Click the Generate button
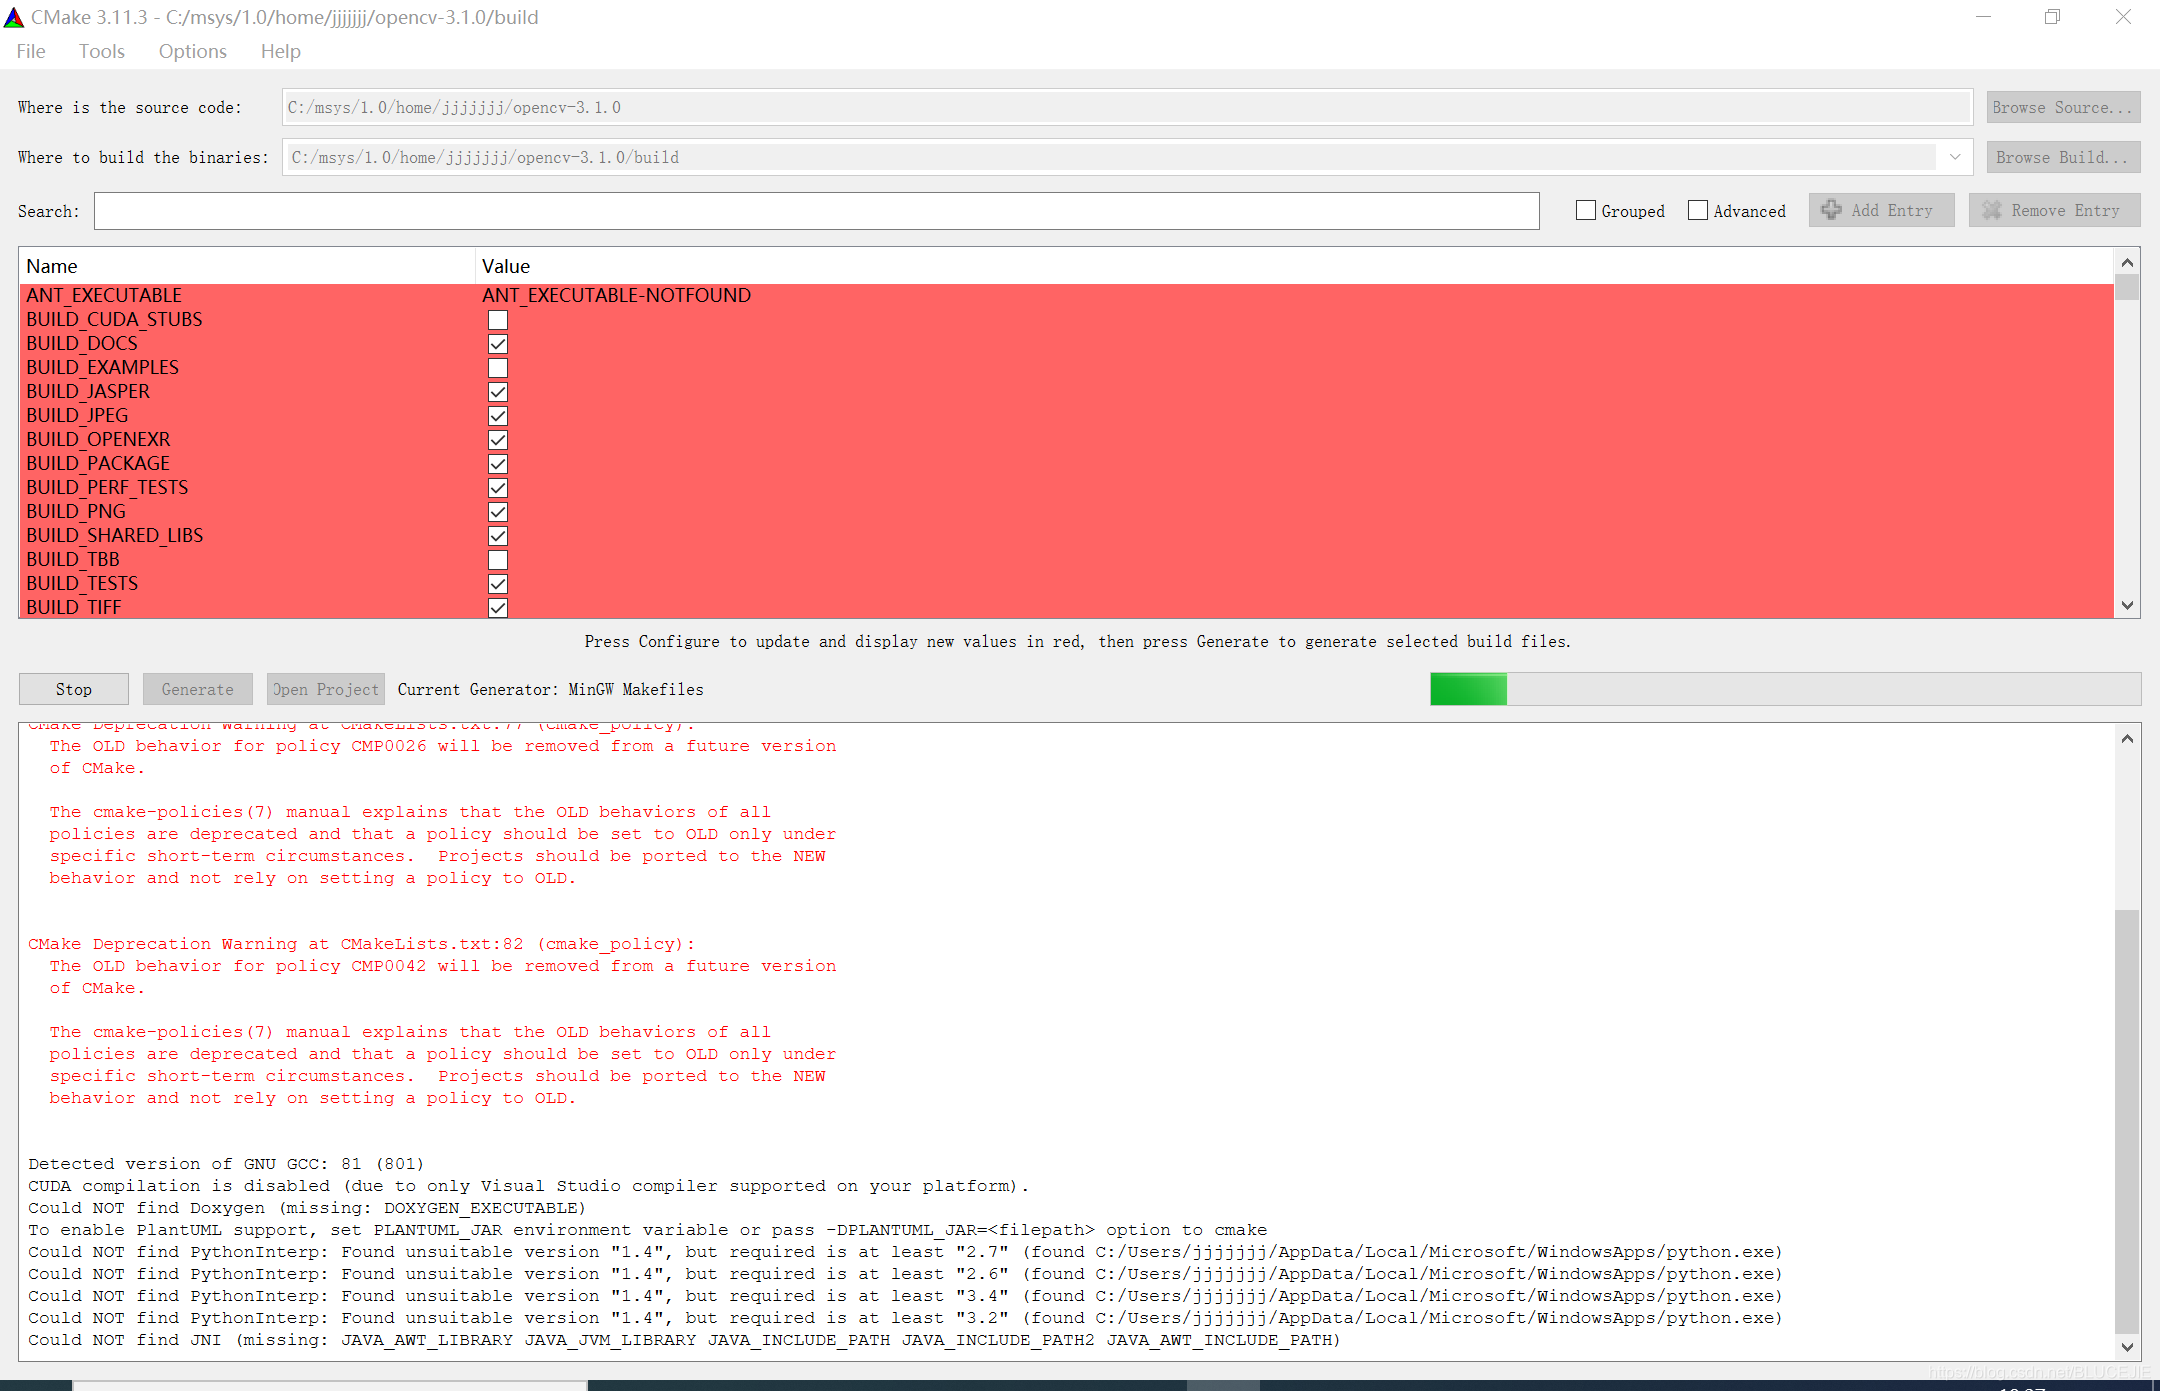 point(198,689)
